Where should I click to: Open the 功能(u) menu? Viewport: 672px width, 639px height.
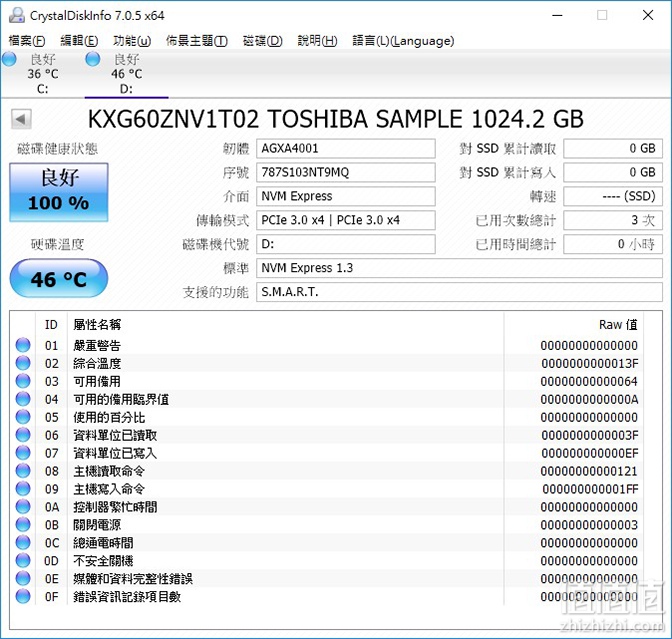(132, 41)
